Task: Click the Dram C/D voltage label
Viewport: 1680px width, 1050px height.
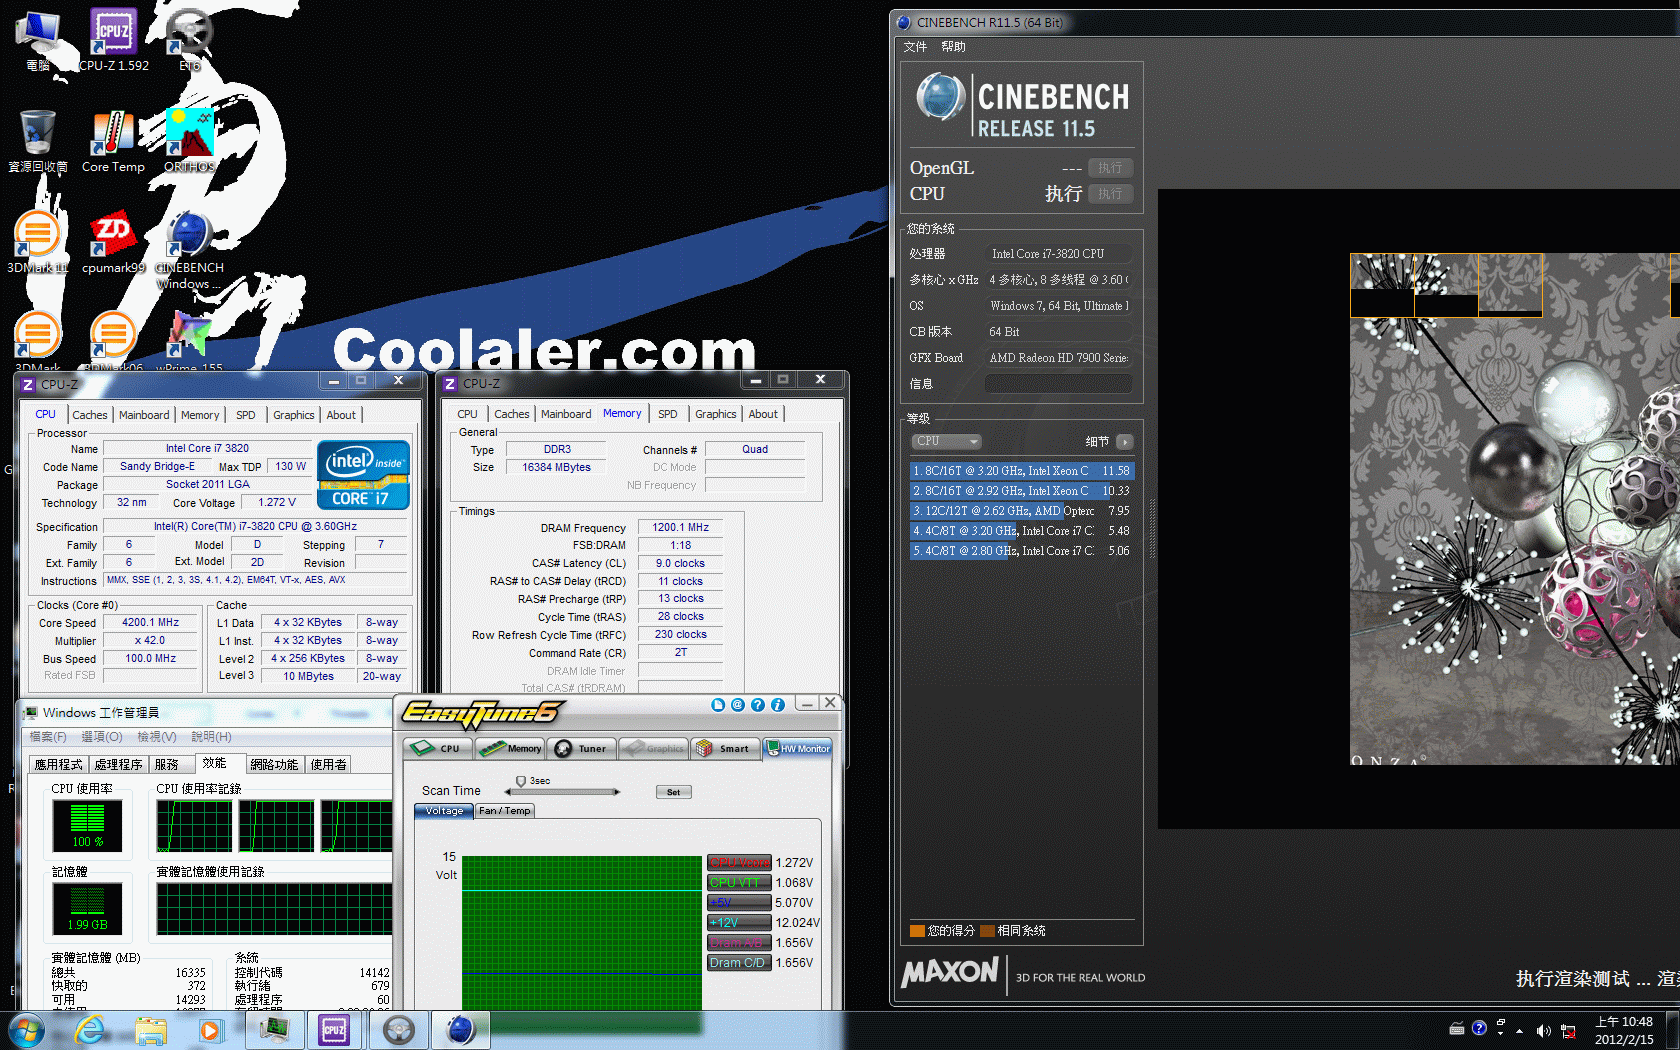Action: 739,963
